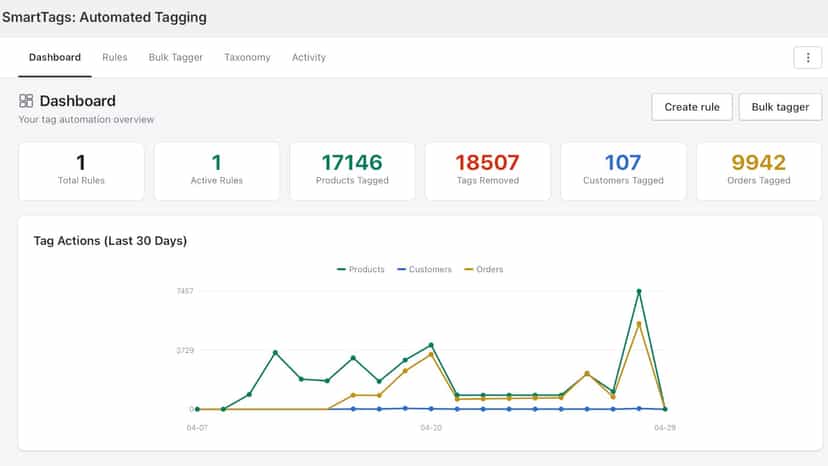
Task: Click the Bulk tagger button
Action: [x=780, y=107]
